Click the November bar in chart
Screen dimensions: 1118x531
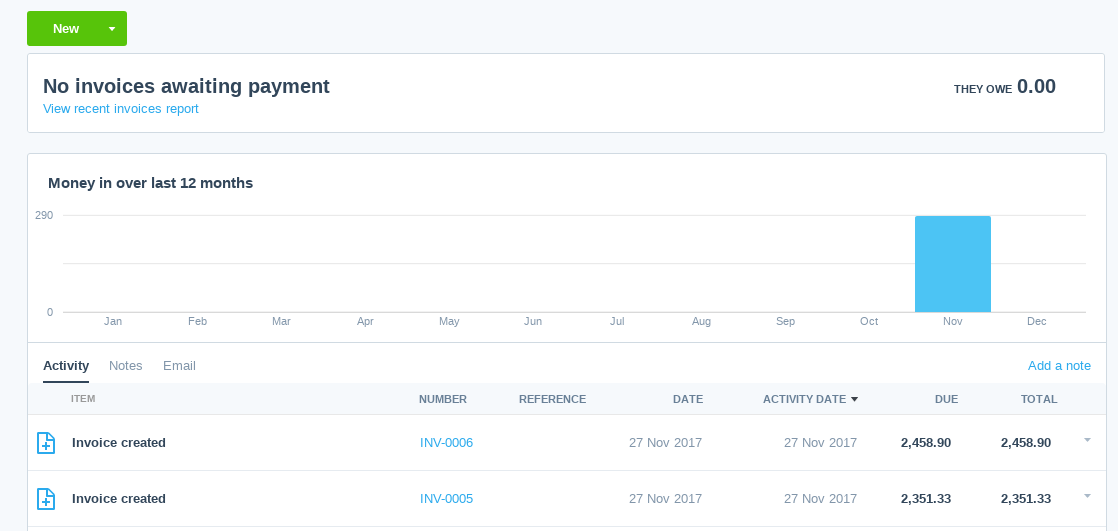[953, 264]
